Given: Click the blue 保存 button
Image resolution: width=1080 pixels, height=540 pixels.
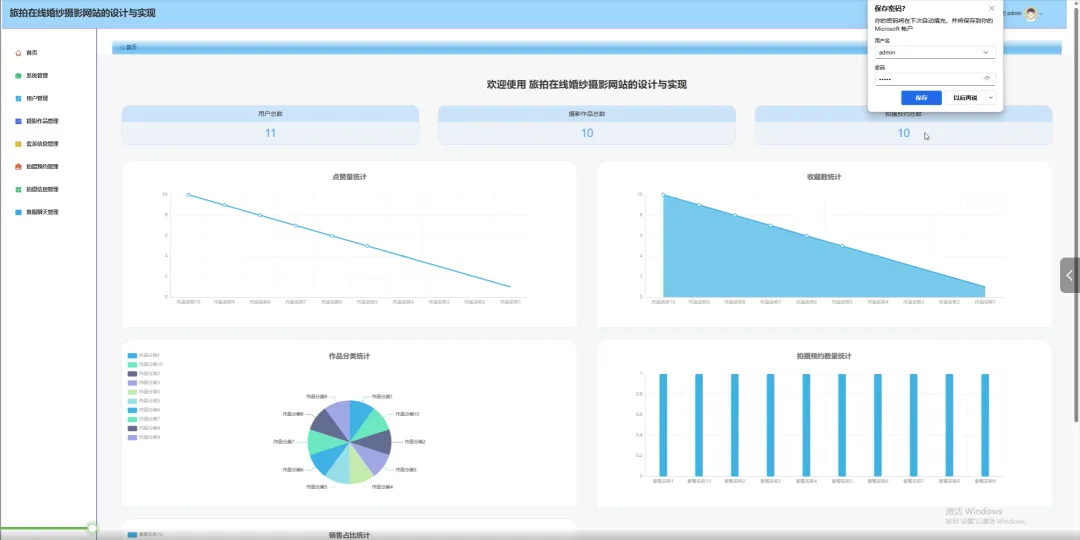Looking at the screenshot, I should click(921, 98).
